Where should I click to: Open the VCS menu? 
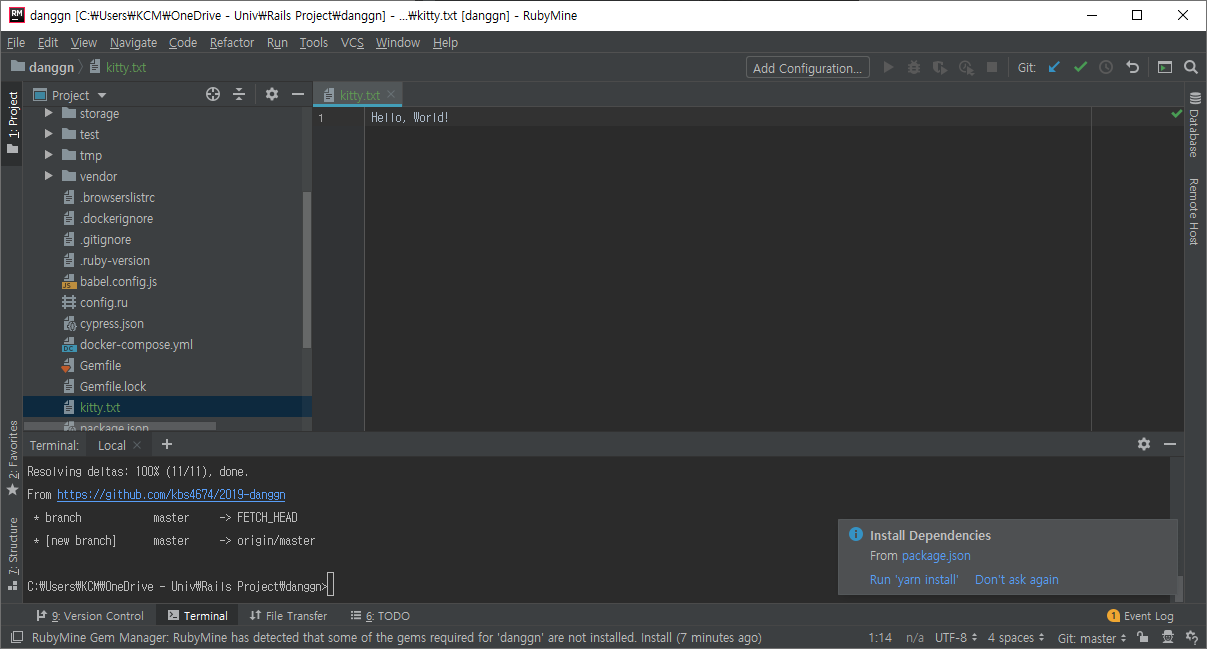[x=352, y=43]
